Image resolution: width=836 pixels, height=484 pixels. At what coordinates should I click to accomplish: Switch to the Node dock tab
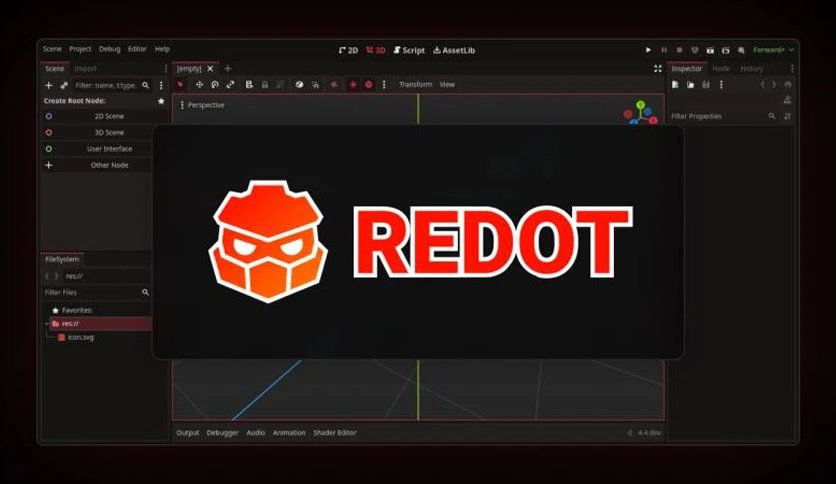721,69
